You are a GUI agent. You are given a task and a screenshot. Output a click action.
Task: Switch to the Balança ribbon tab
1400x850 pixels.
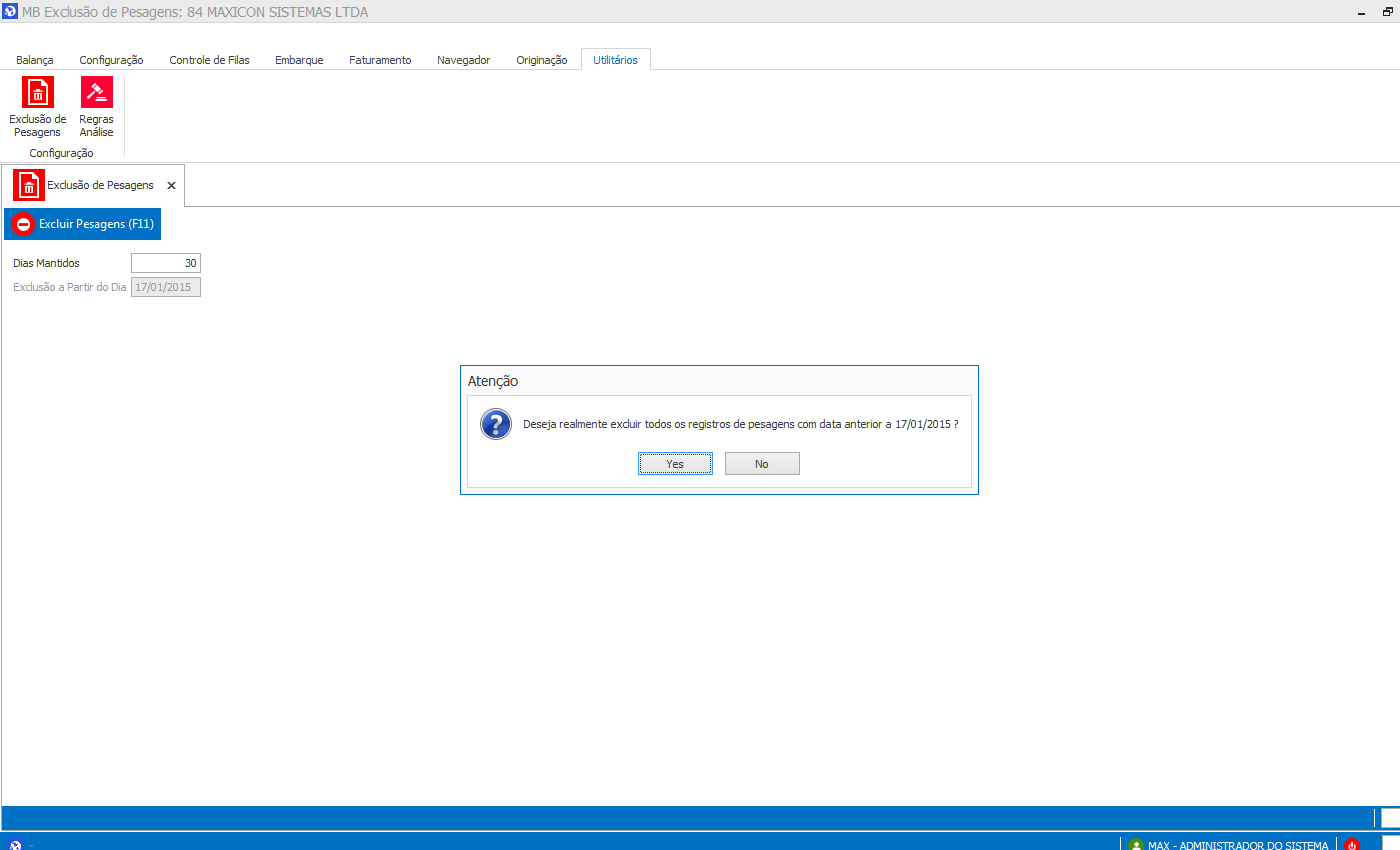[35, 60]
